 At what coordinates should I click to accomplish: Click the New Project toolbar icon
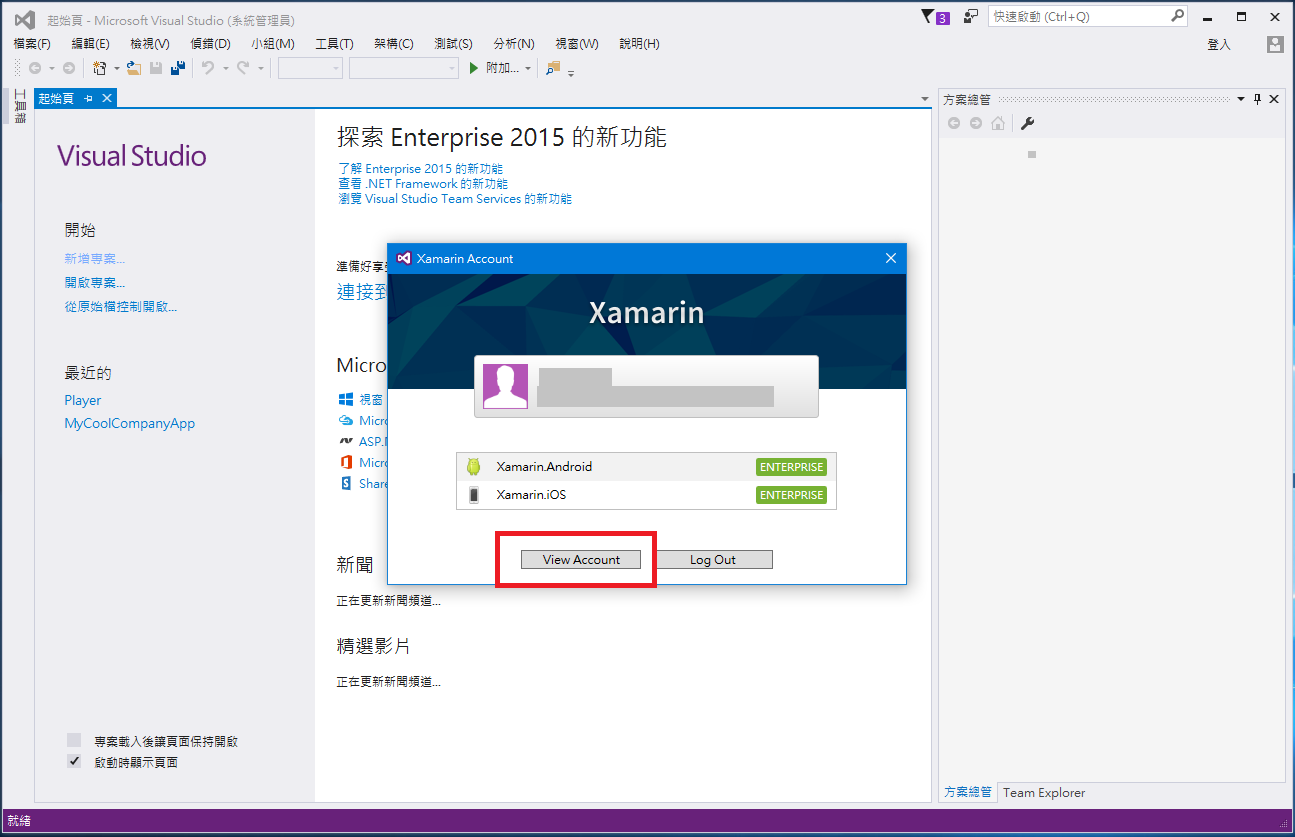point(100,68)
